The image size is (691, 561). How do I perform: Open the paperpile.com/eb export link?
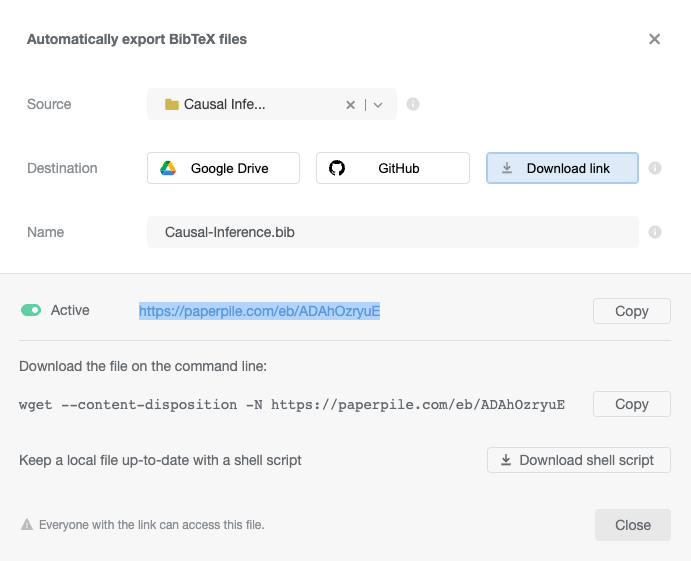[x=259, y=311]
